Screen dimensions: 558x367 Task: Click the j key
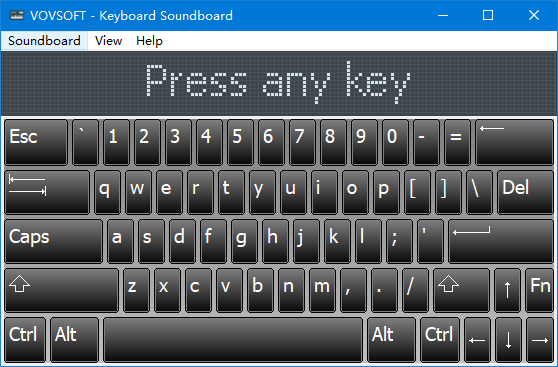(306, 241)
